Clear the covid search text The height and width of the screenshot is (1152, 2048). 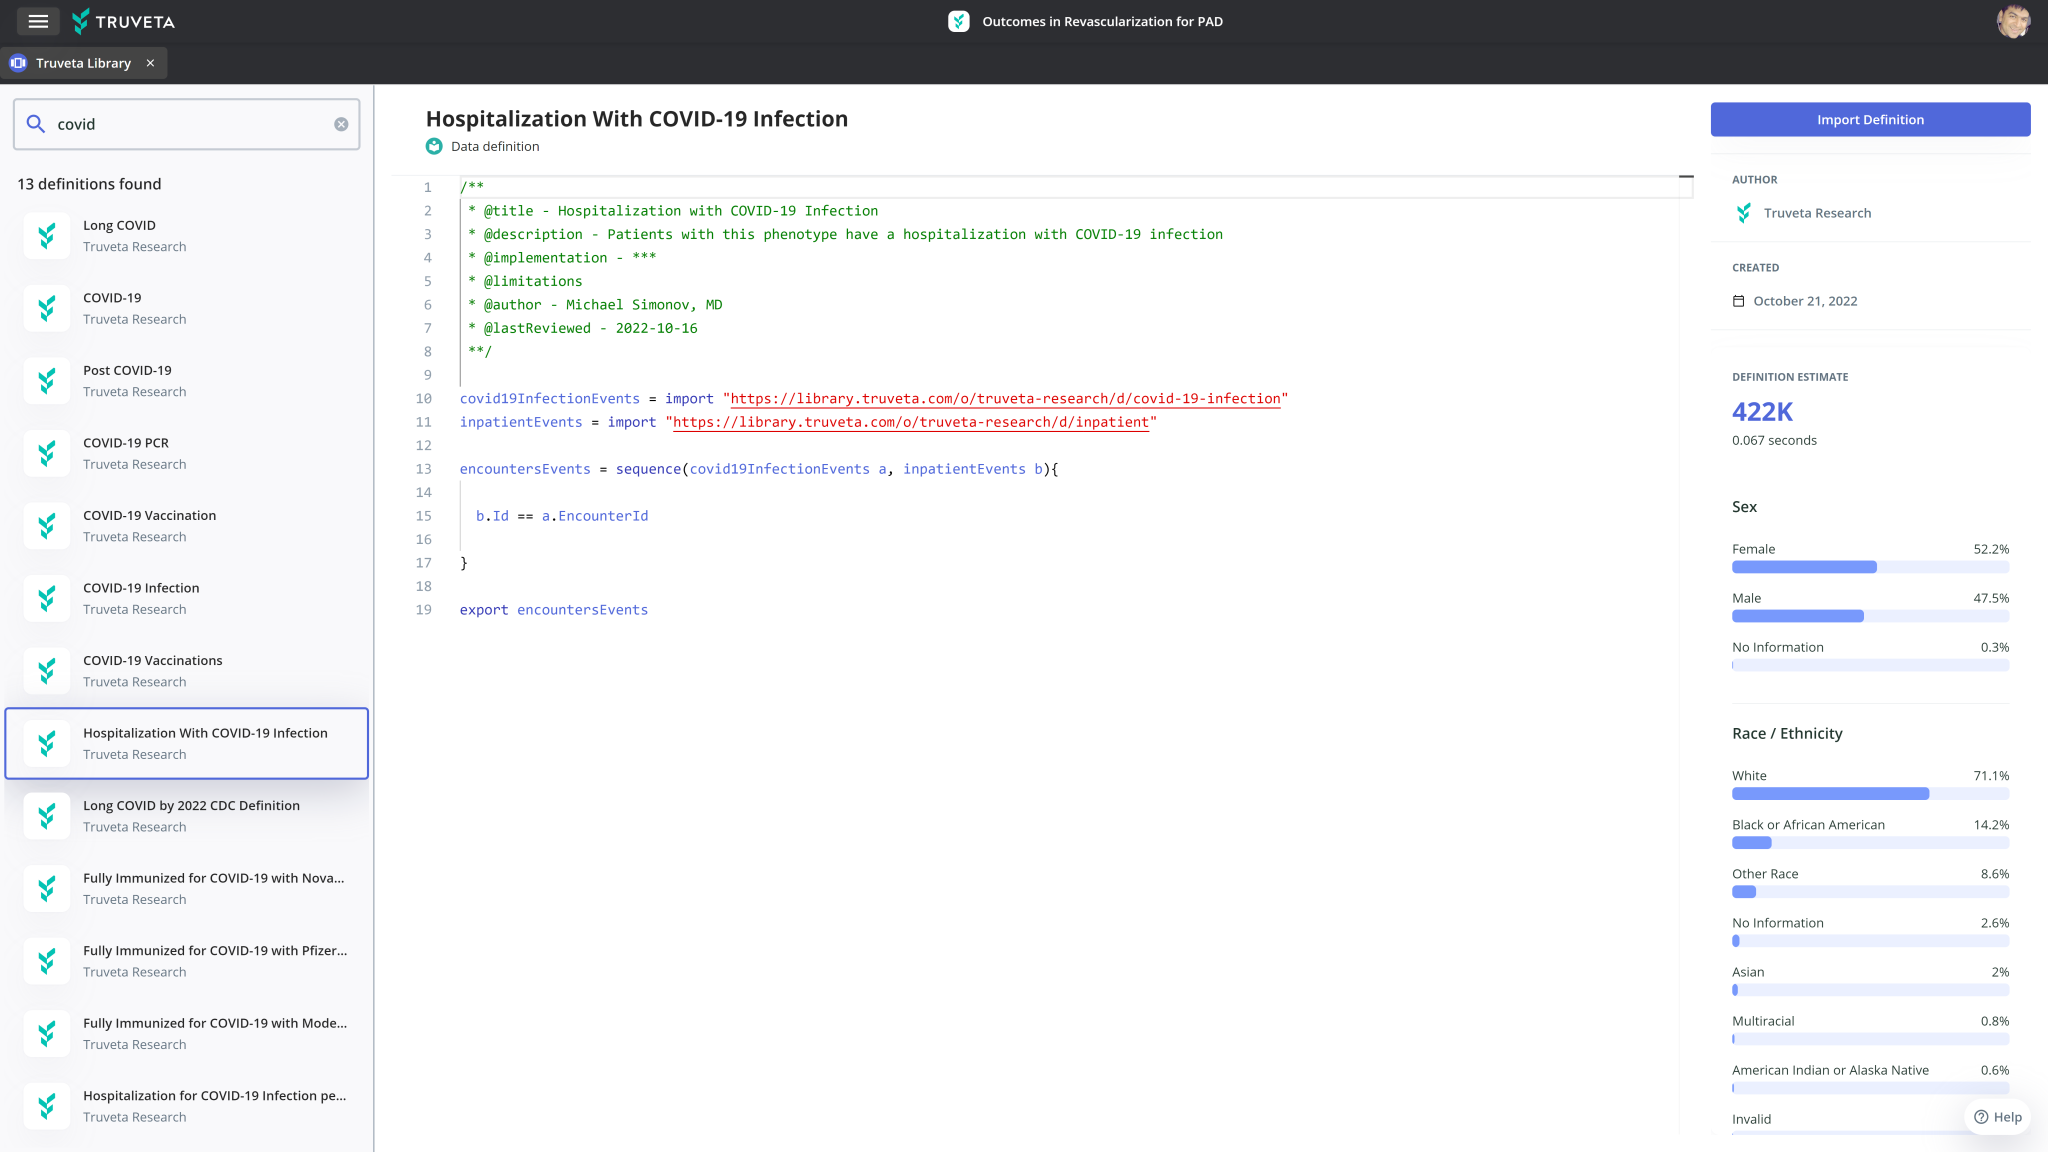(x=341, y=124)
